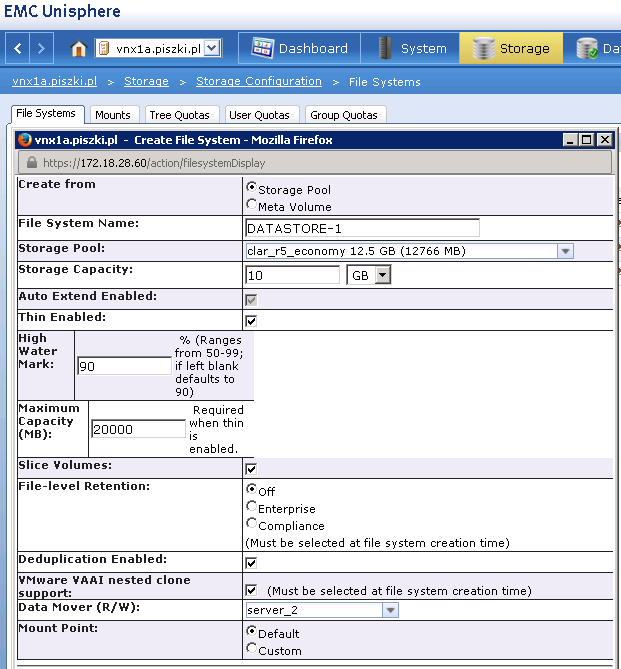Screen dimensions: 621x669
Task: Click the address bar URL text
Action: (x=154, y=163)
